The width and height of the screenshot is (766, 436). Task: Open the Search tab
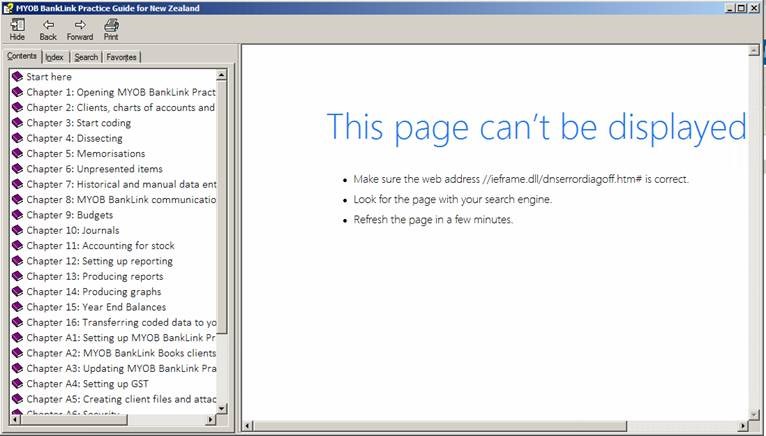point(86,57)
